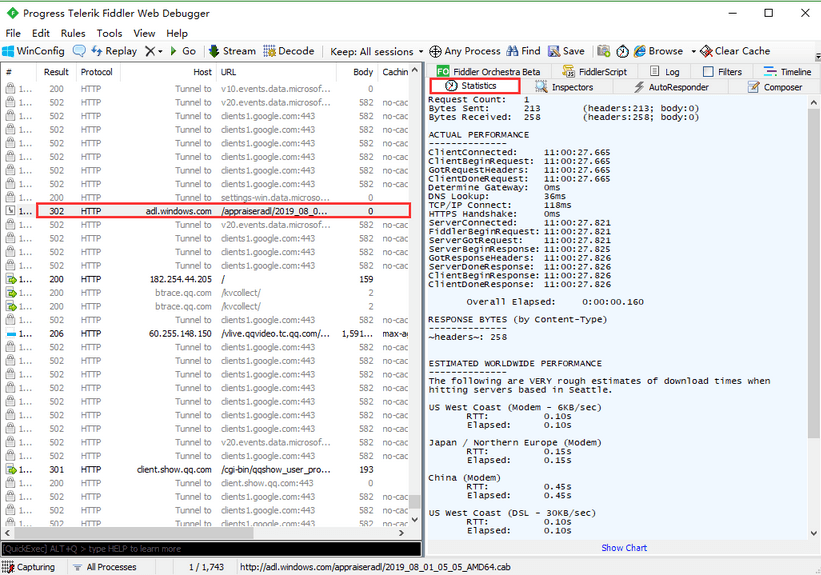Sort sessions by Body column header

tap(357, 72)
